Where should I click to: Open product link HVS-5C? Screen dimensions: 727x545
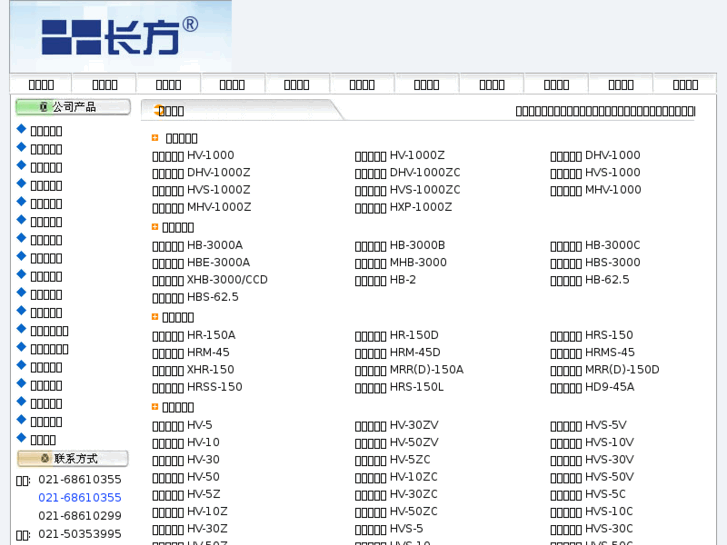[x=588, y=494]
